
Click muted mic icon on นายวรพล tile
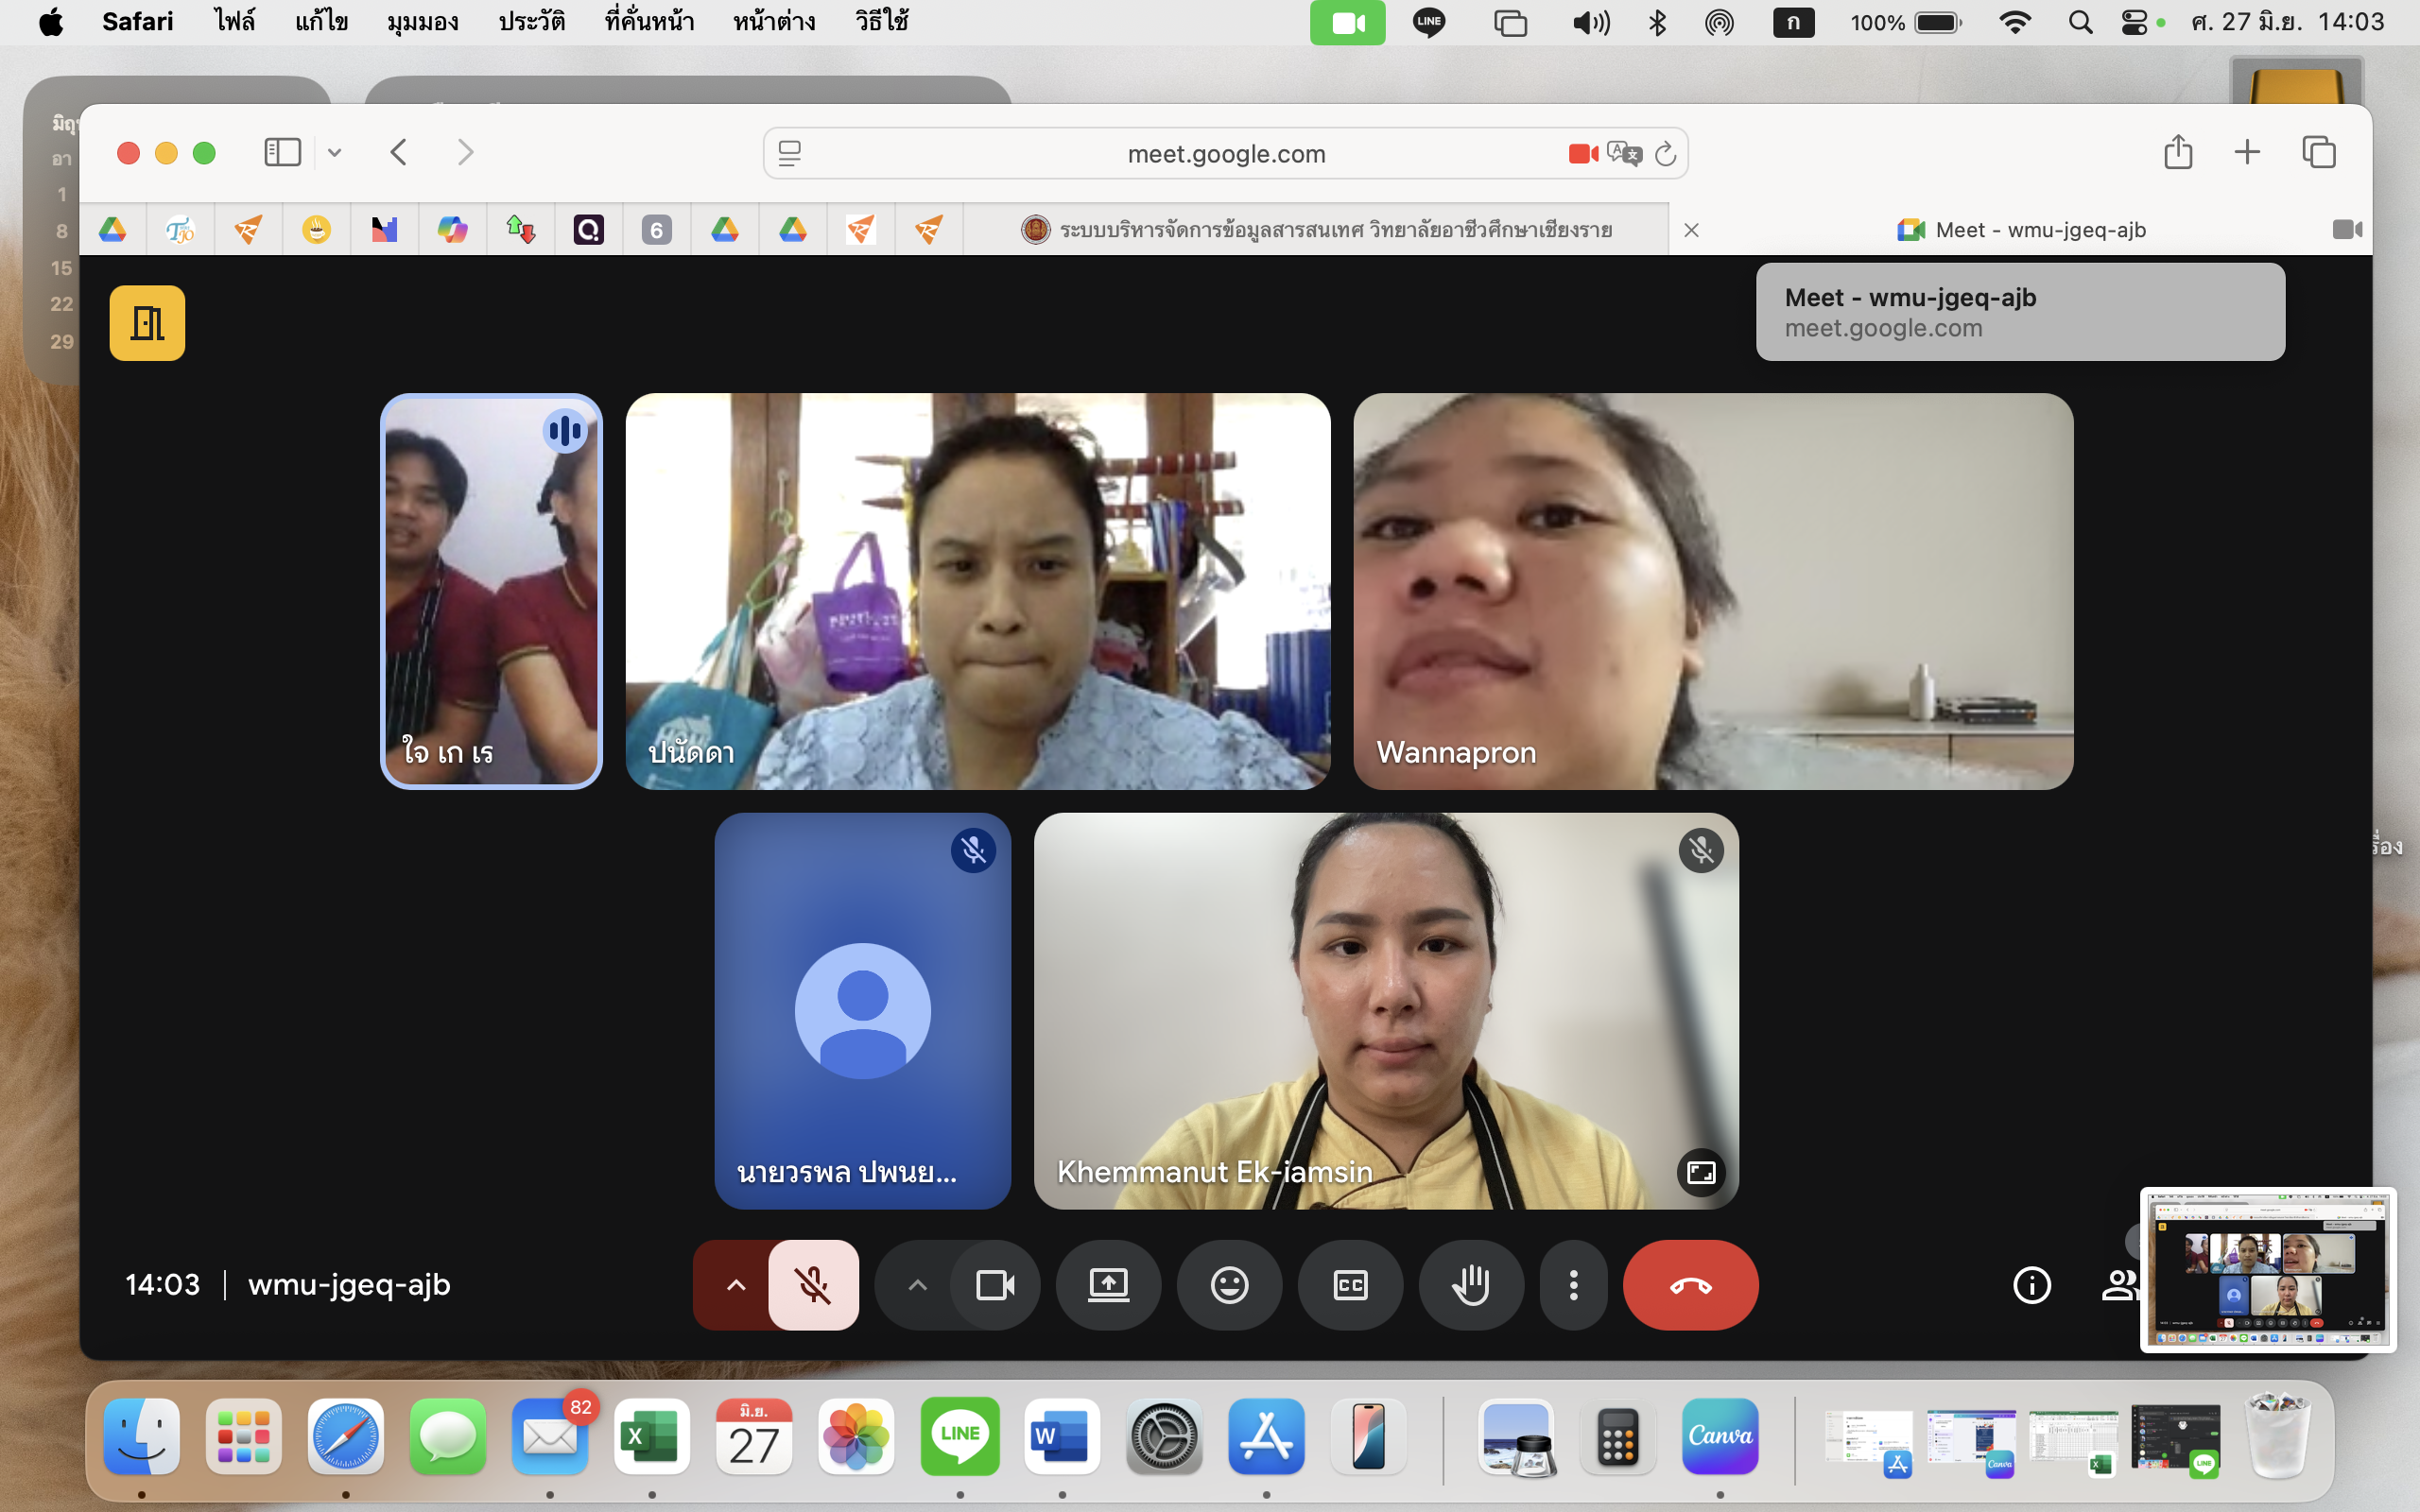click(x=973, y=851)
